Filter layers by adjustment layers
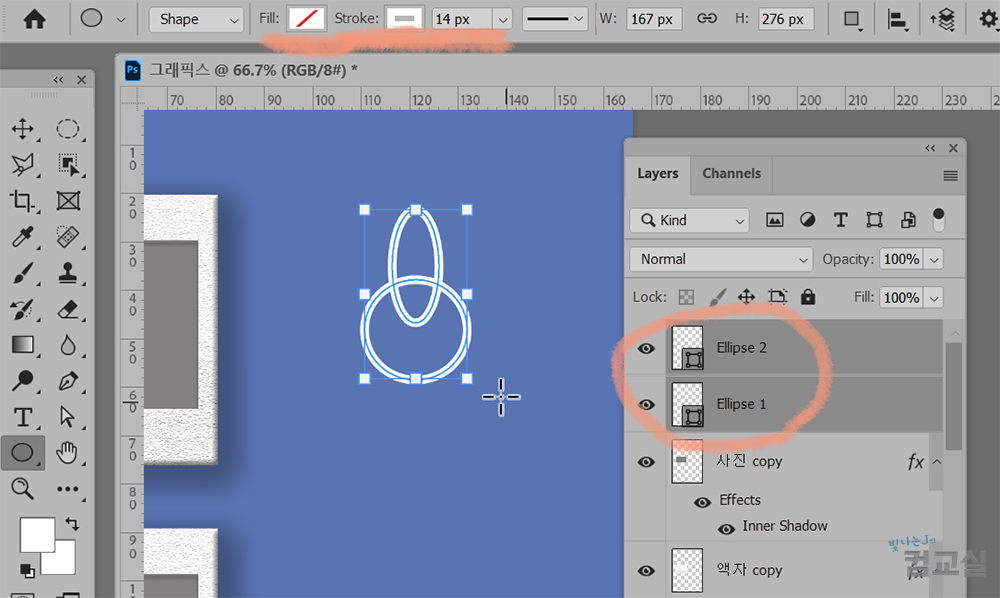 (x=807, y=220)
